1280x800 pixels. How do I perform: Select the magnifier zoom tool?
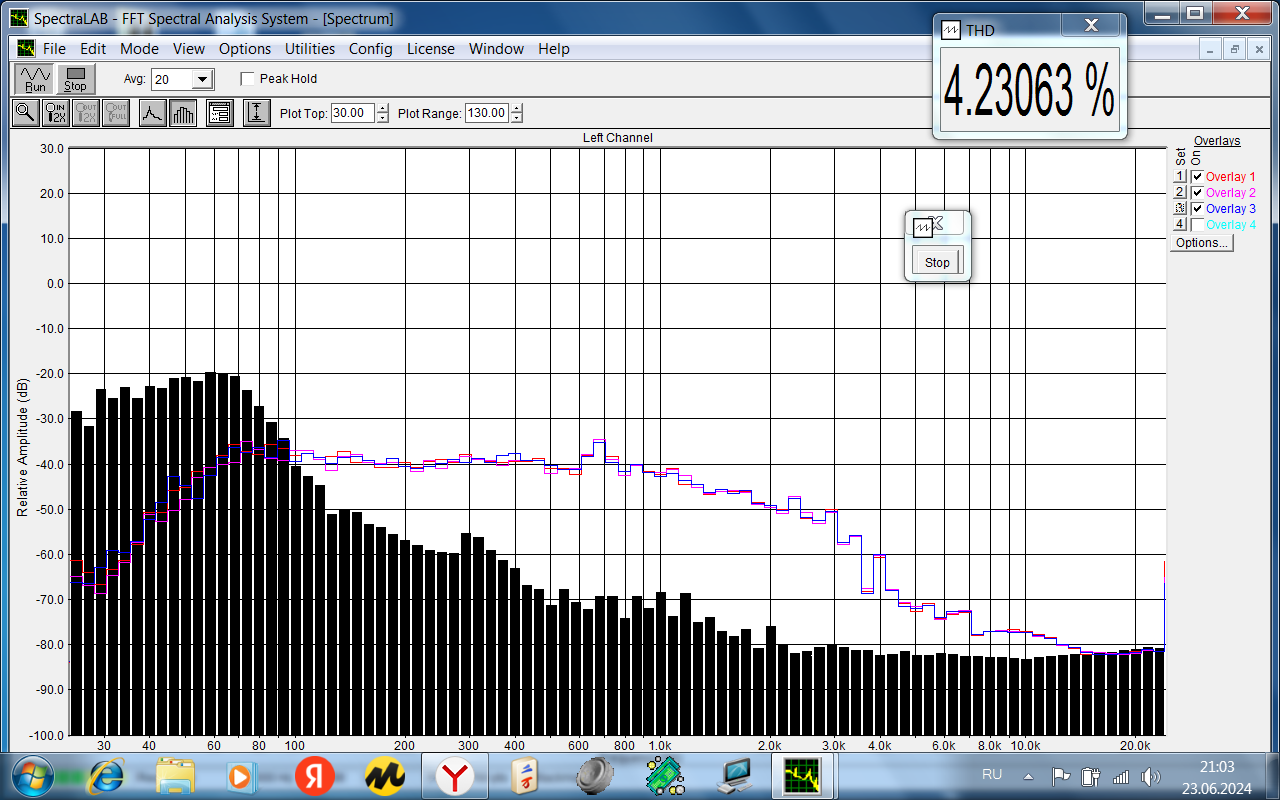(x=26, y=113)
